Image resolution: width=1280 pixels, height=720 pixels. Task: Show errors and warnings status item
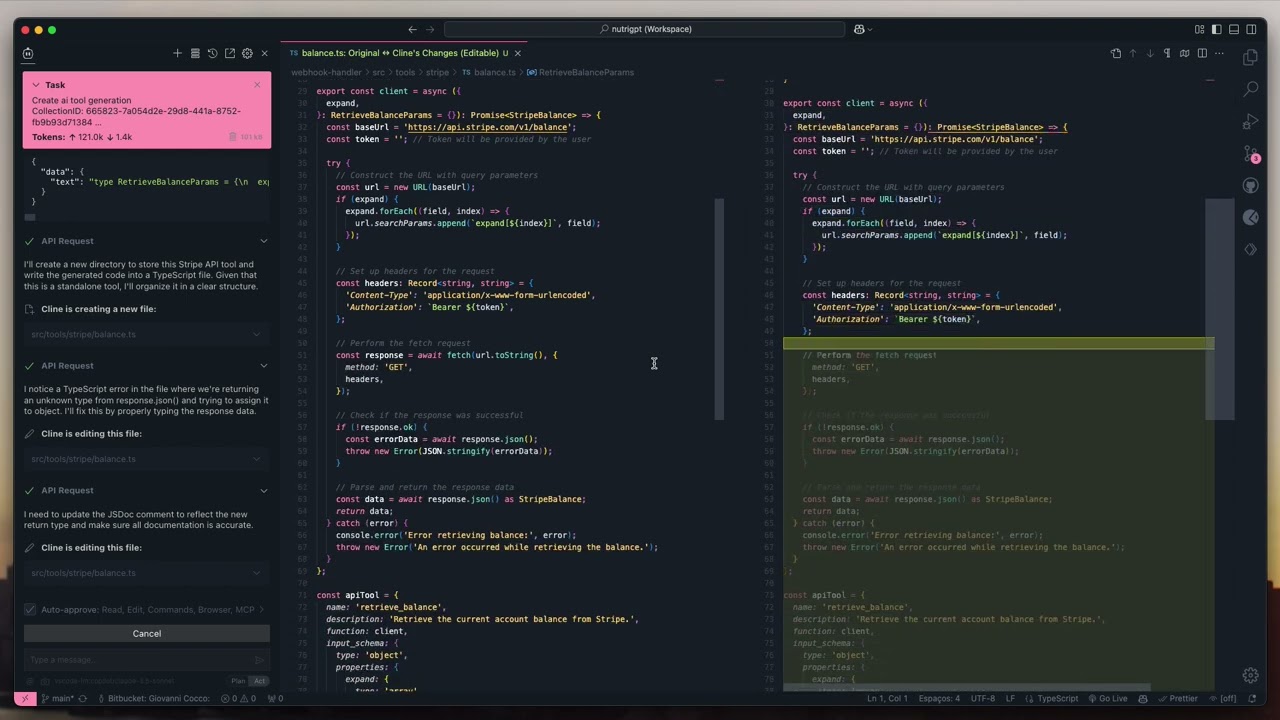[238, 698]
